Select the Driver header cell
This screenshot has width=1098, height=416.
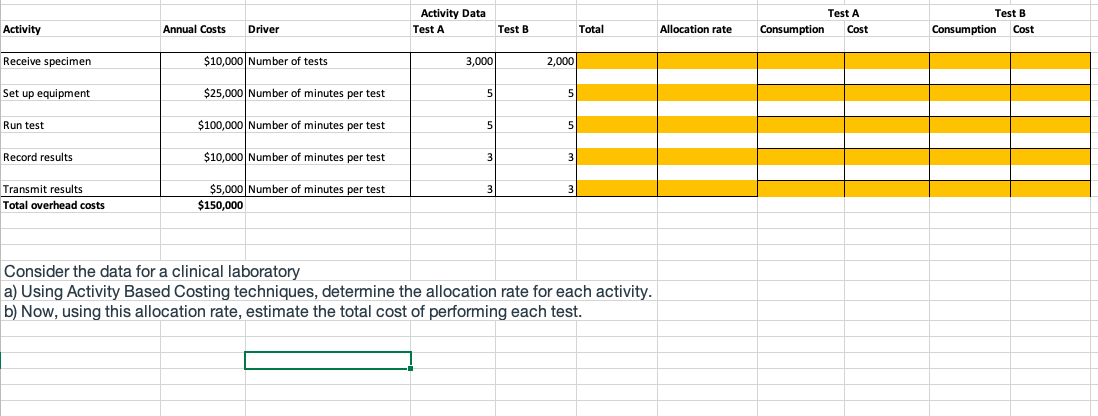click(328, 29)
